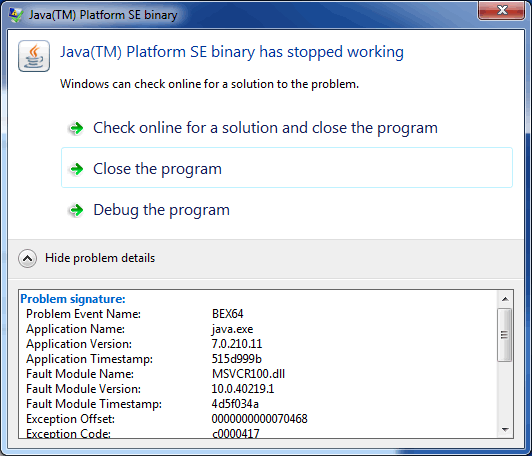
Task: Select Hide problem details label
Action: (100, 258)
